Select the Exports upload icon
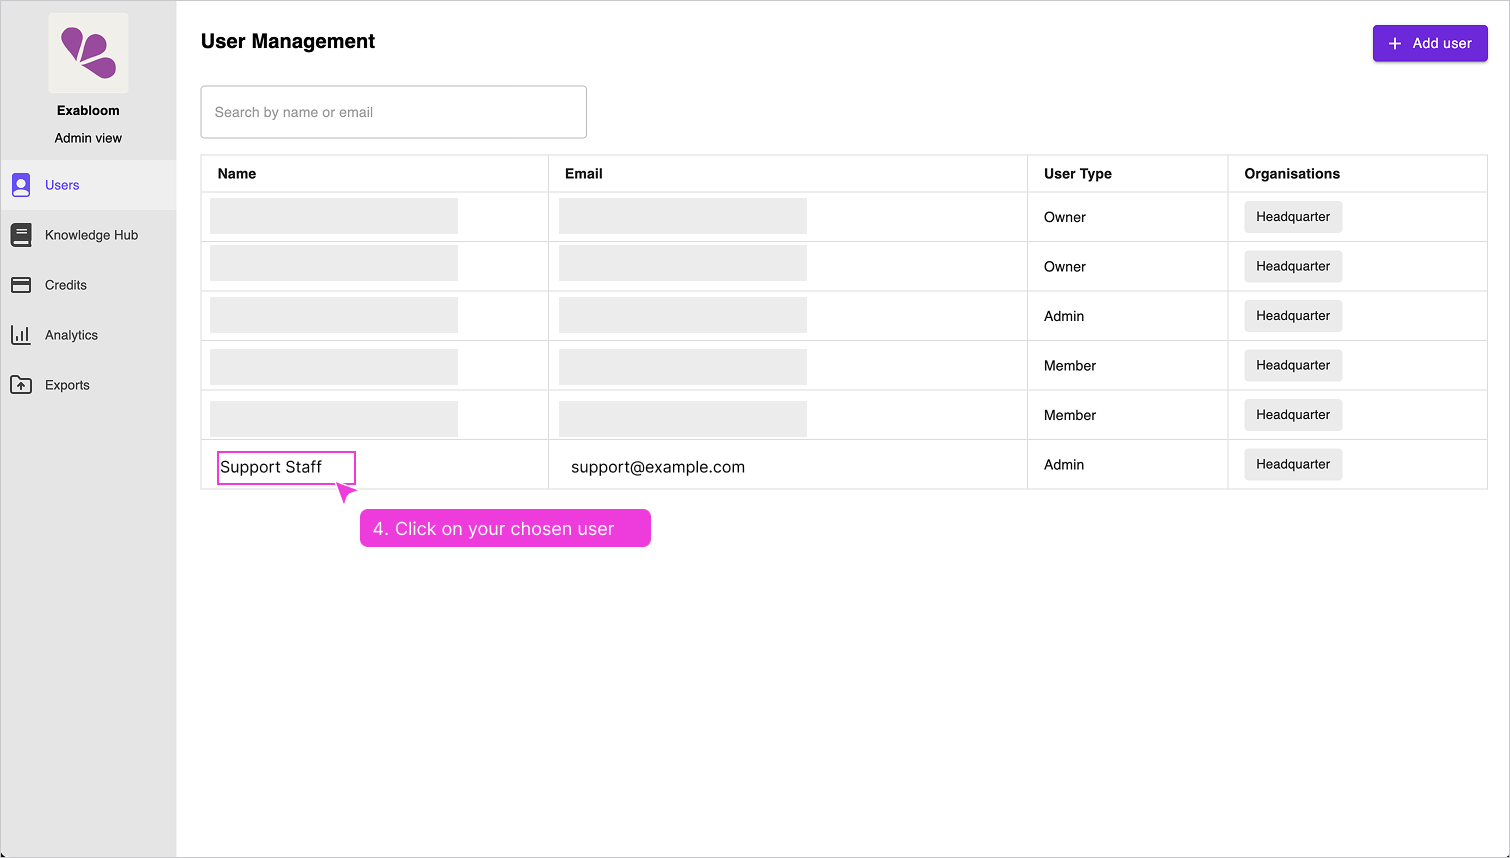The height and width of the screenshot is (858, 1510). pos(21,385)
